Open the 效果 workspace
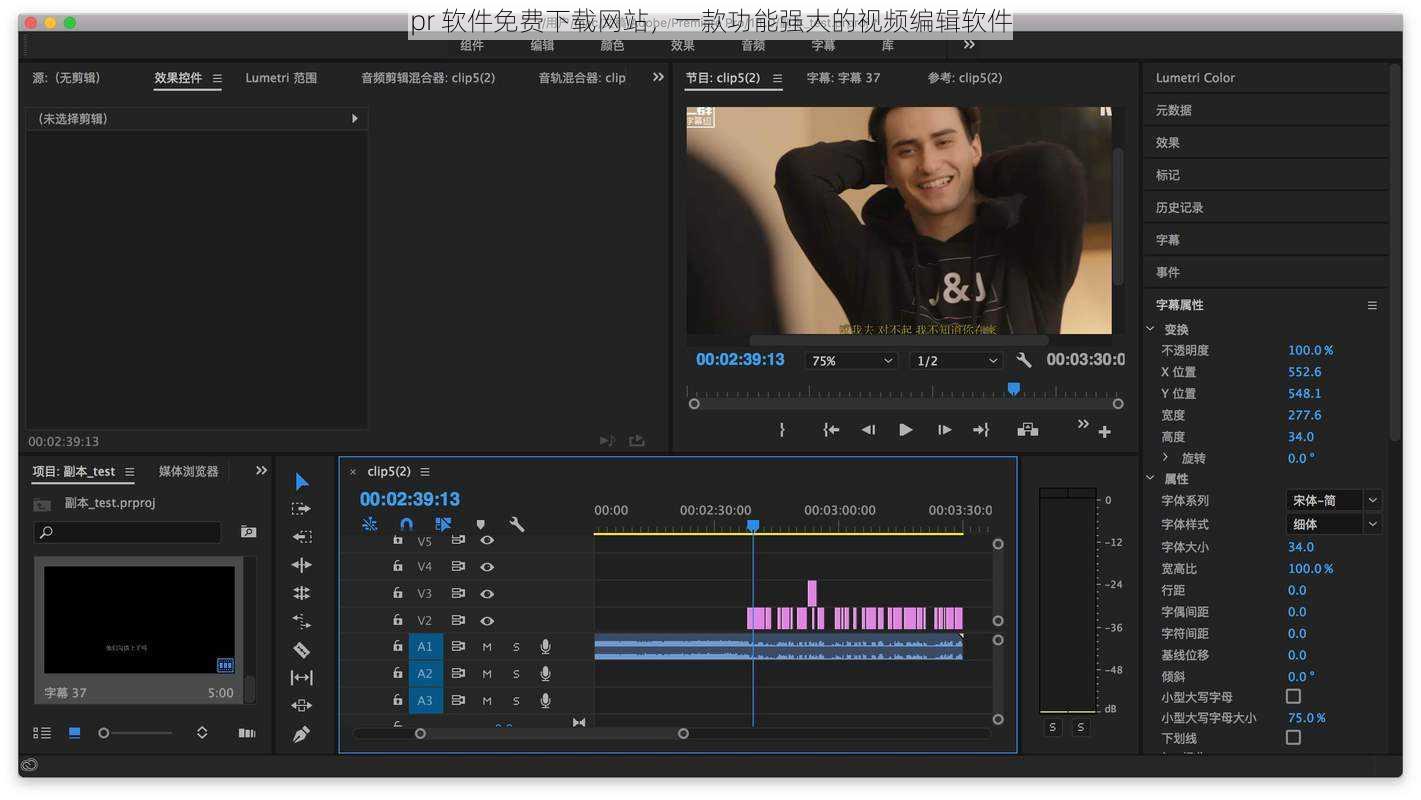The image size is (1421, 800). [x=683, y=46]
